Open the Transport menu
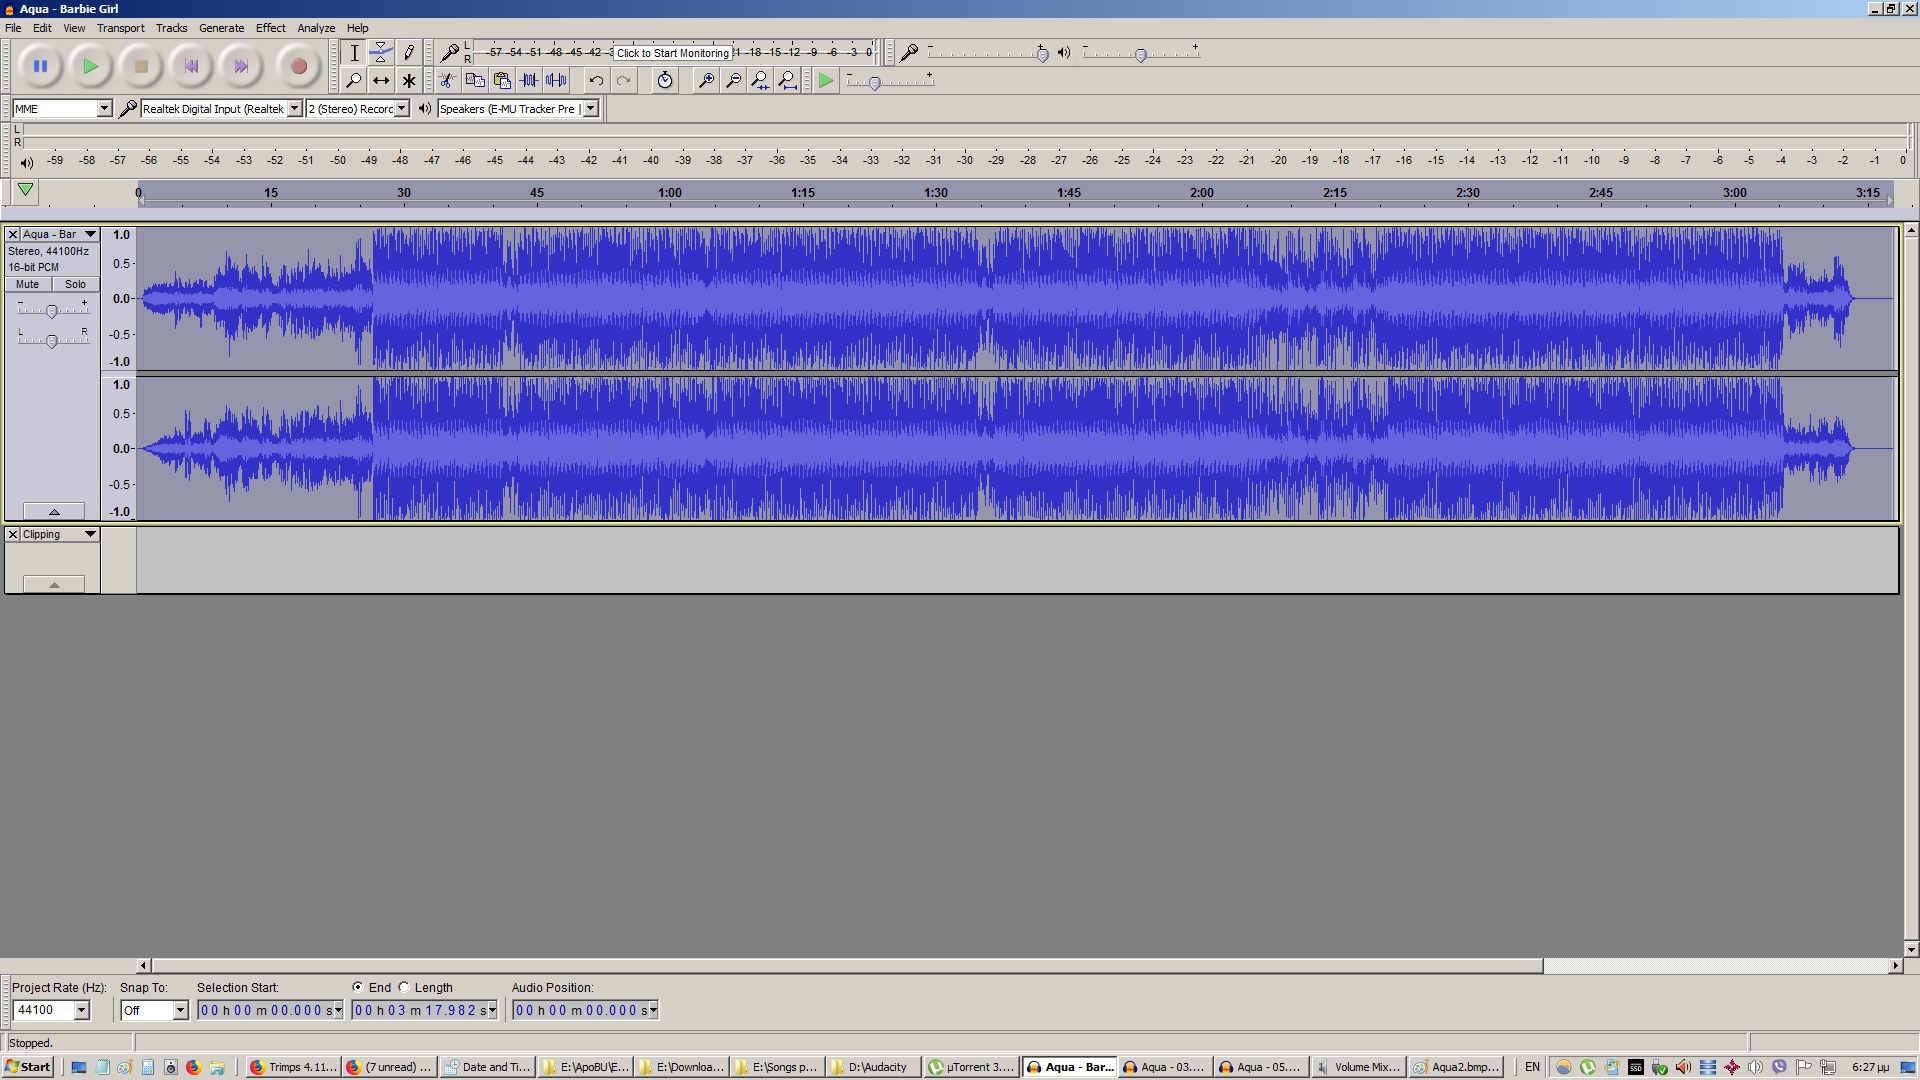This screenshot has height=1080, width=1920. [x=120, y=28]
